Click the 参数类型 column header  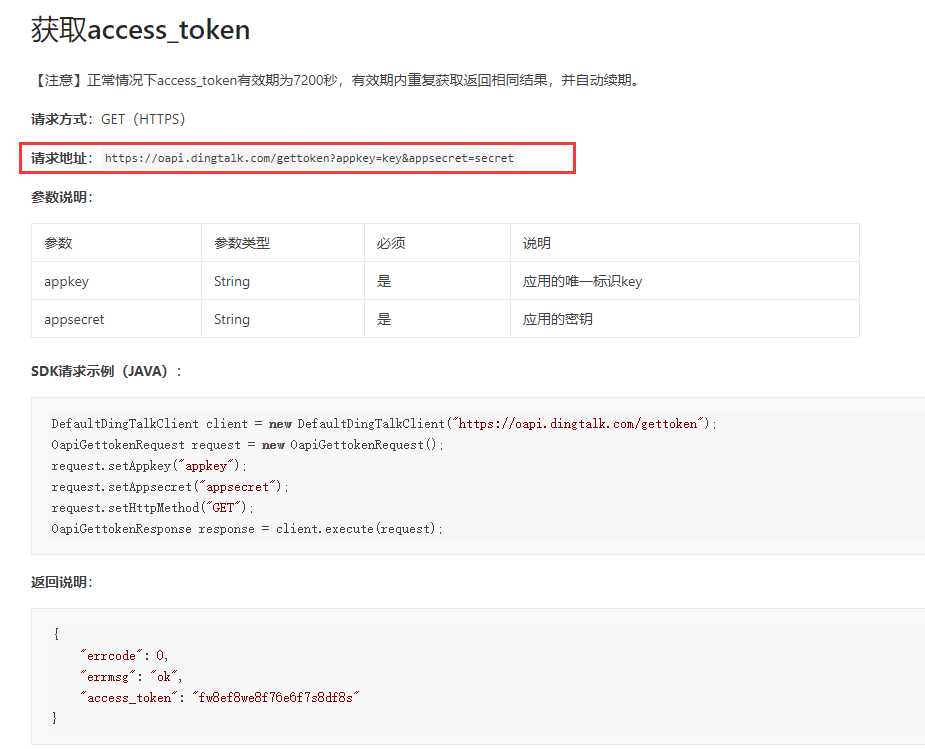pyautogui.click(x=242, y=243)
